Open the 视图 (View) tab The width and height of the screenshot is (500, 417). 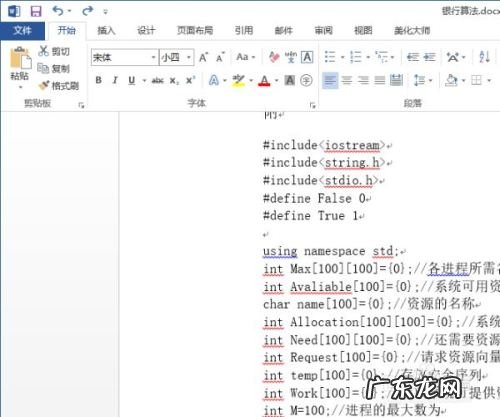tap(363, 31)
